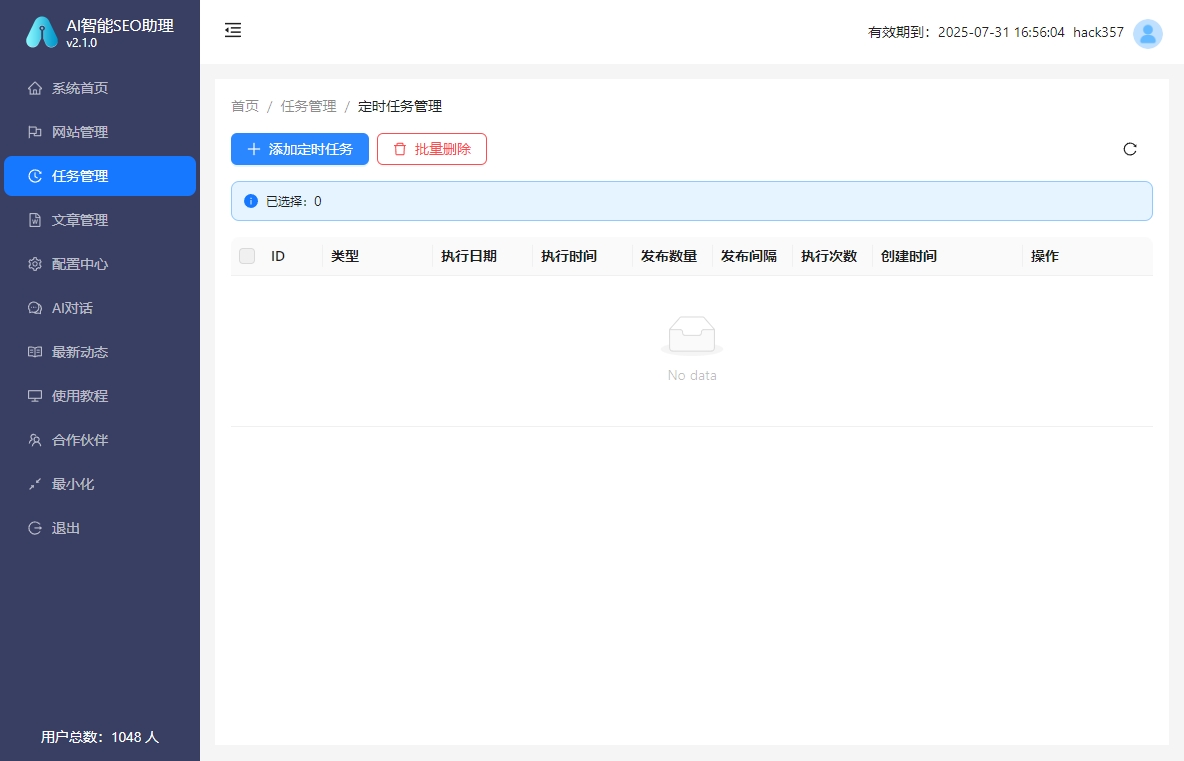Click the No data placeholder text
1184x761 pixels.
pos(692,375)
